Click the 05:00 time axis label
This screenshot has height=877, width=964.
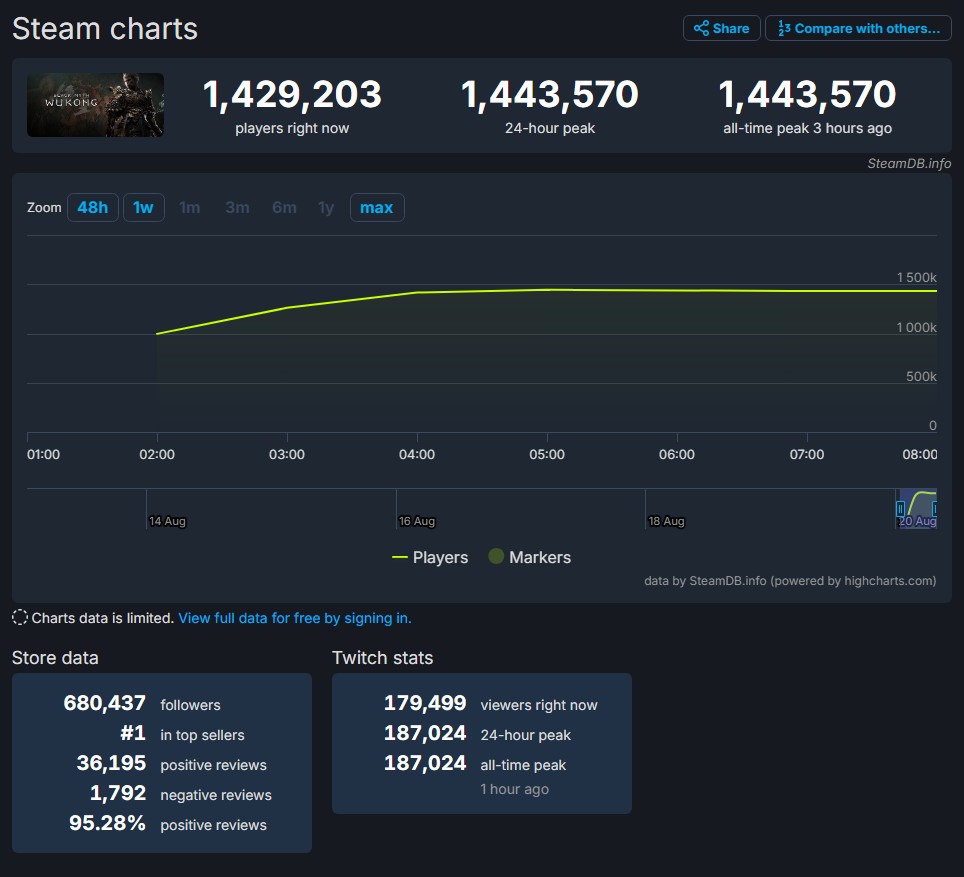coord(547,454)
